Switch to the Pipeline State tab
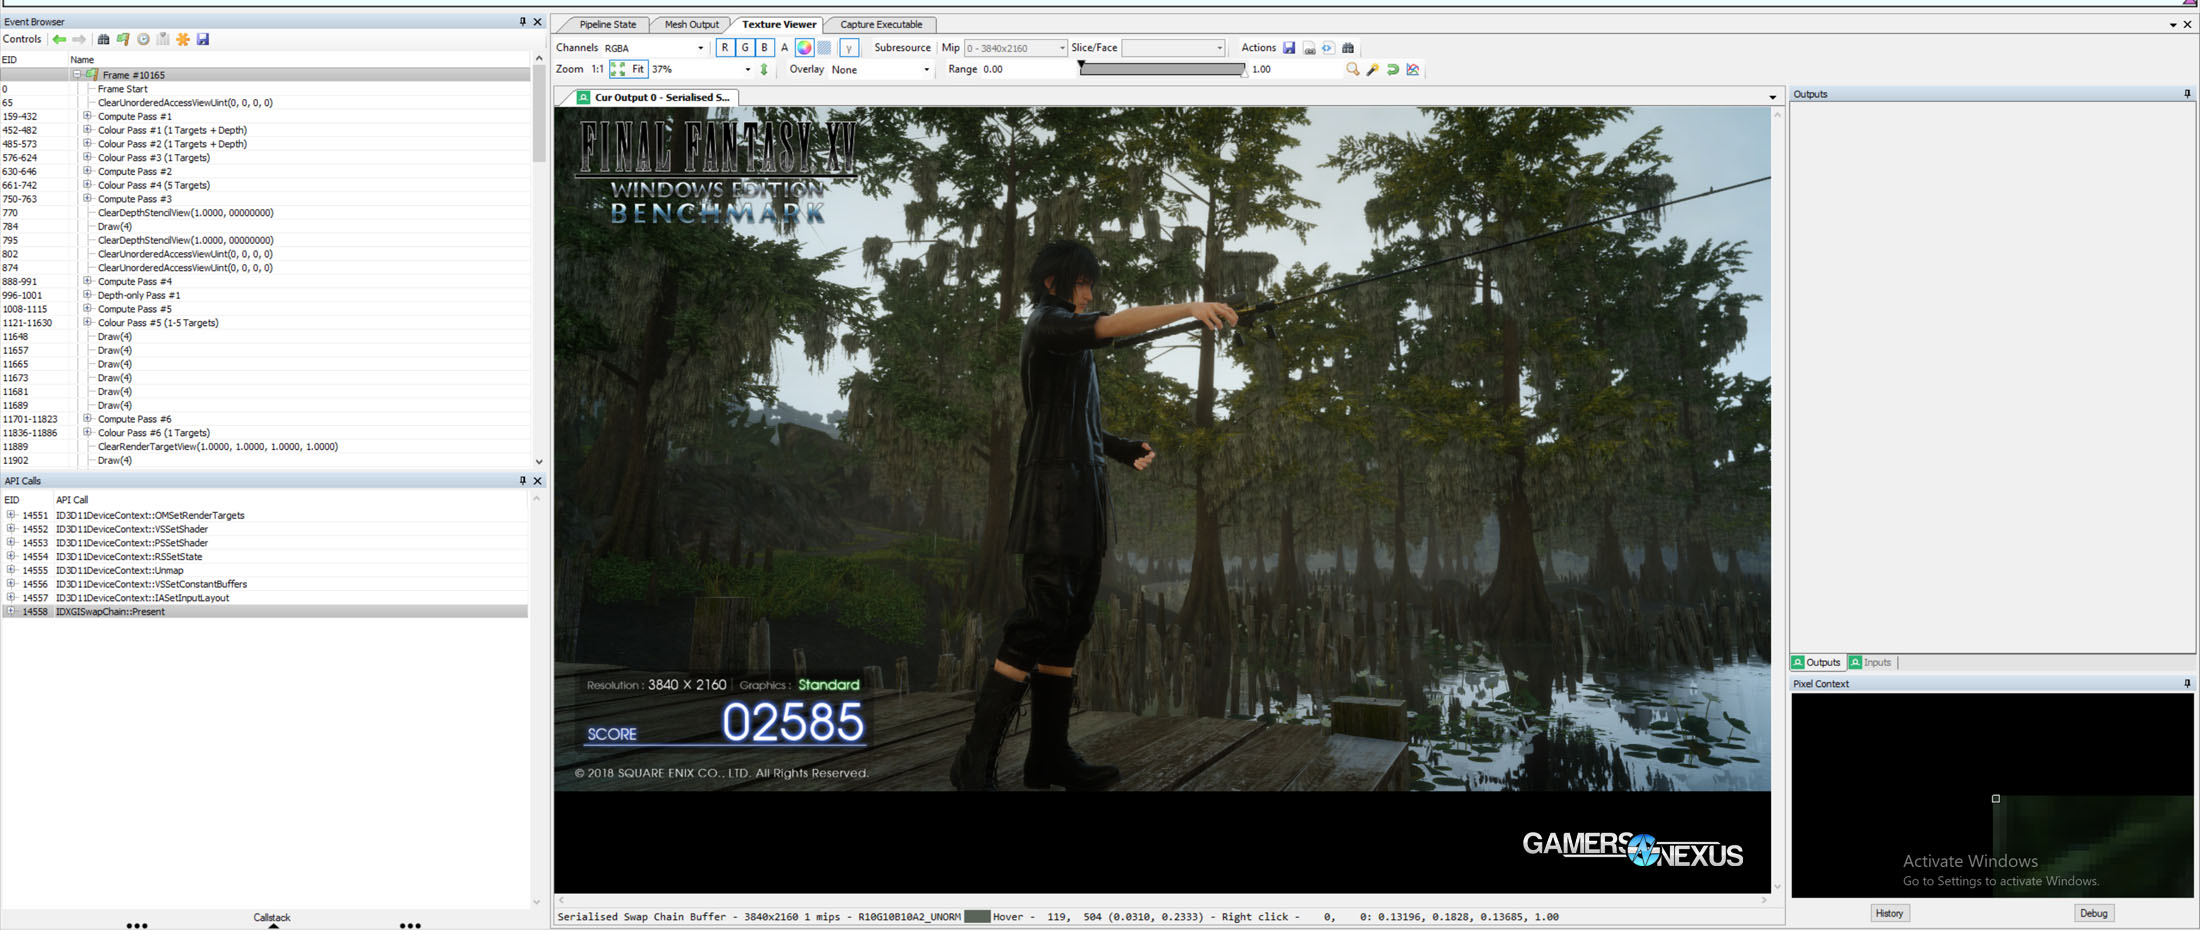Screen dimensions: 2200x930 coord(607,25)
